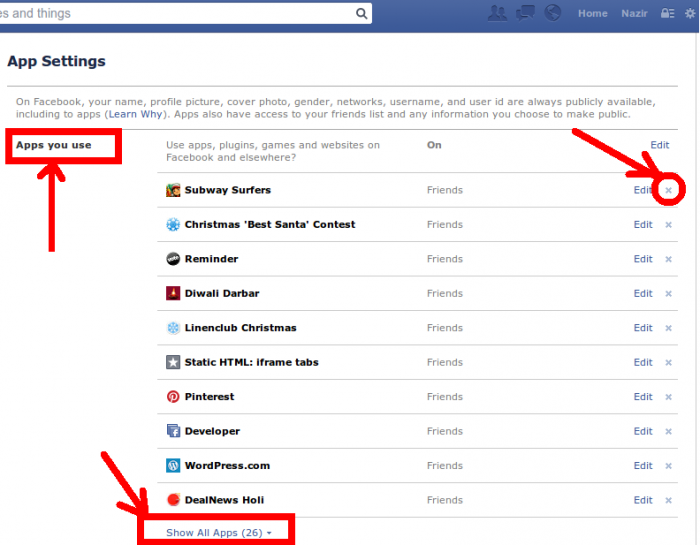Edit Static HTML: iframe tabs settings
Viewport: 700px width, 545px height.
tap(643, 362)
